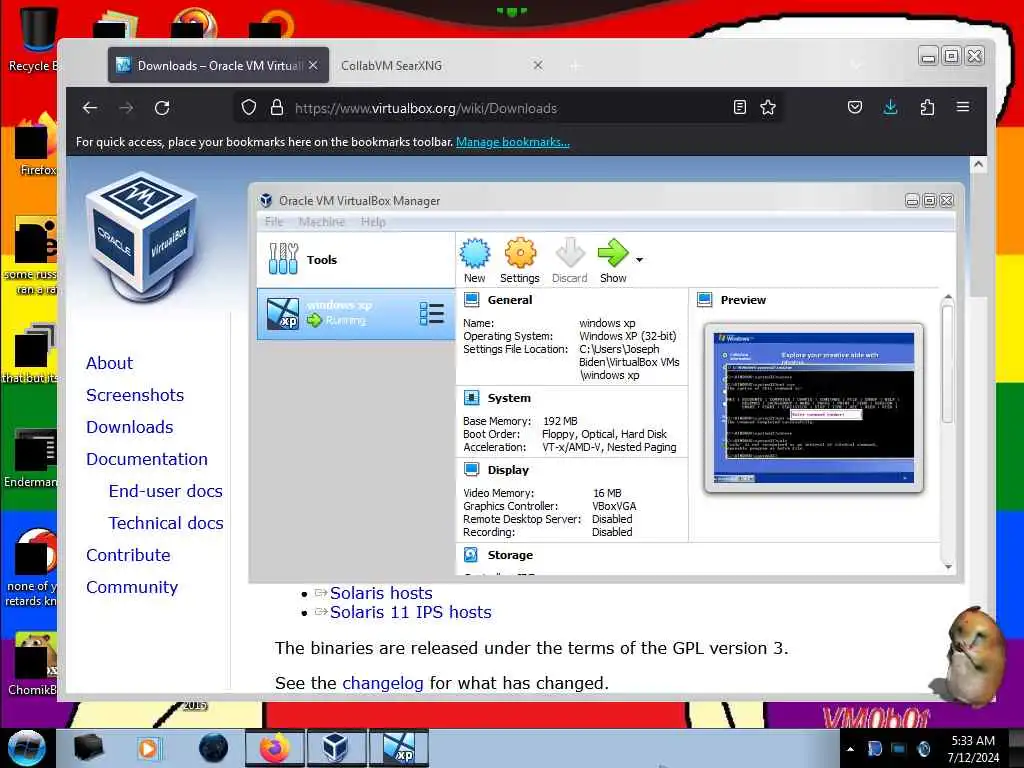Open the changelog link

tap(383, 683)
